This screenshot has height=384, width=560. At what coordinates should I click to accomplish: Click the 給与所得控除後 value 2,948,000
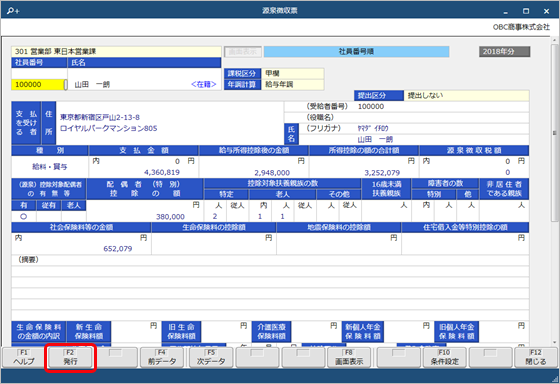(272, 173)
